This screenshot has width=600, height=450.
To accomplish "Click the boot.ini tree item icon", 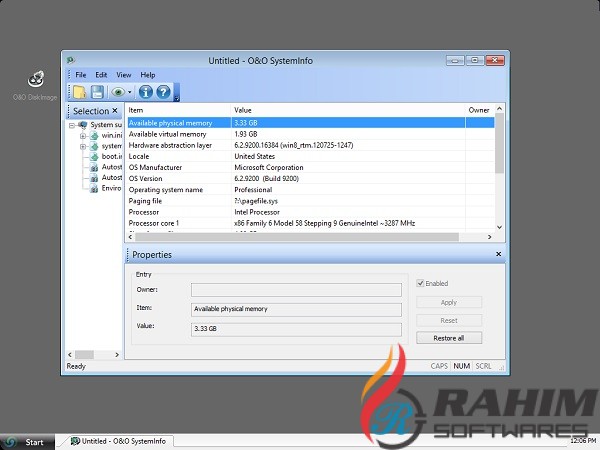I will point(94,157).
